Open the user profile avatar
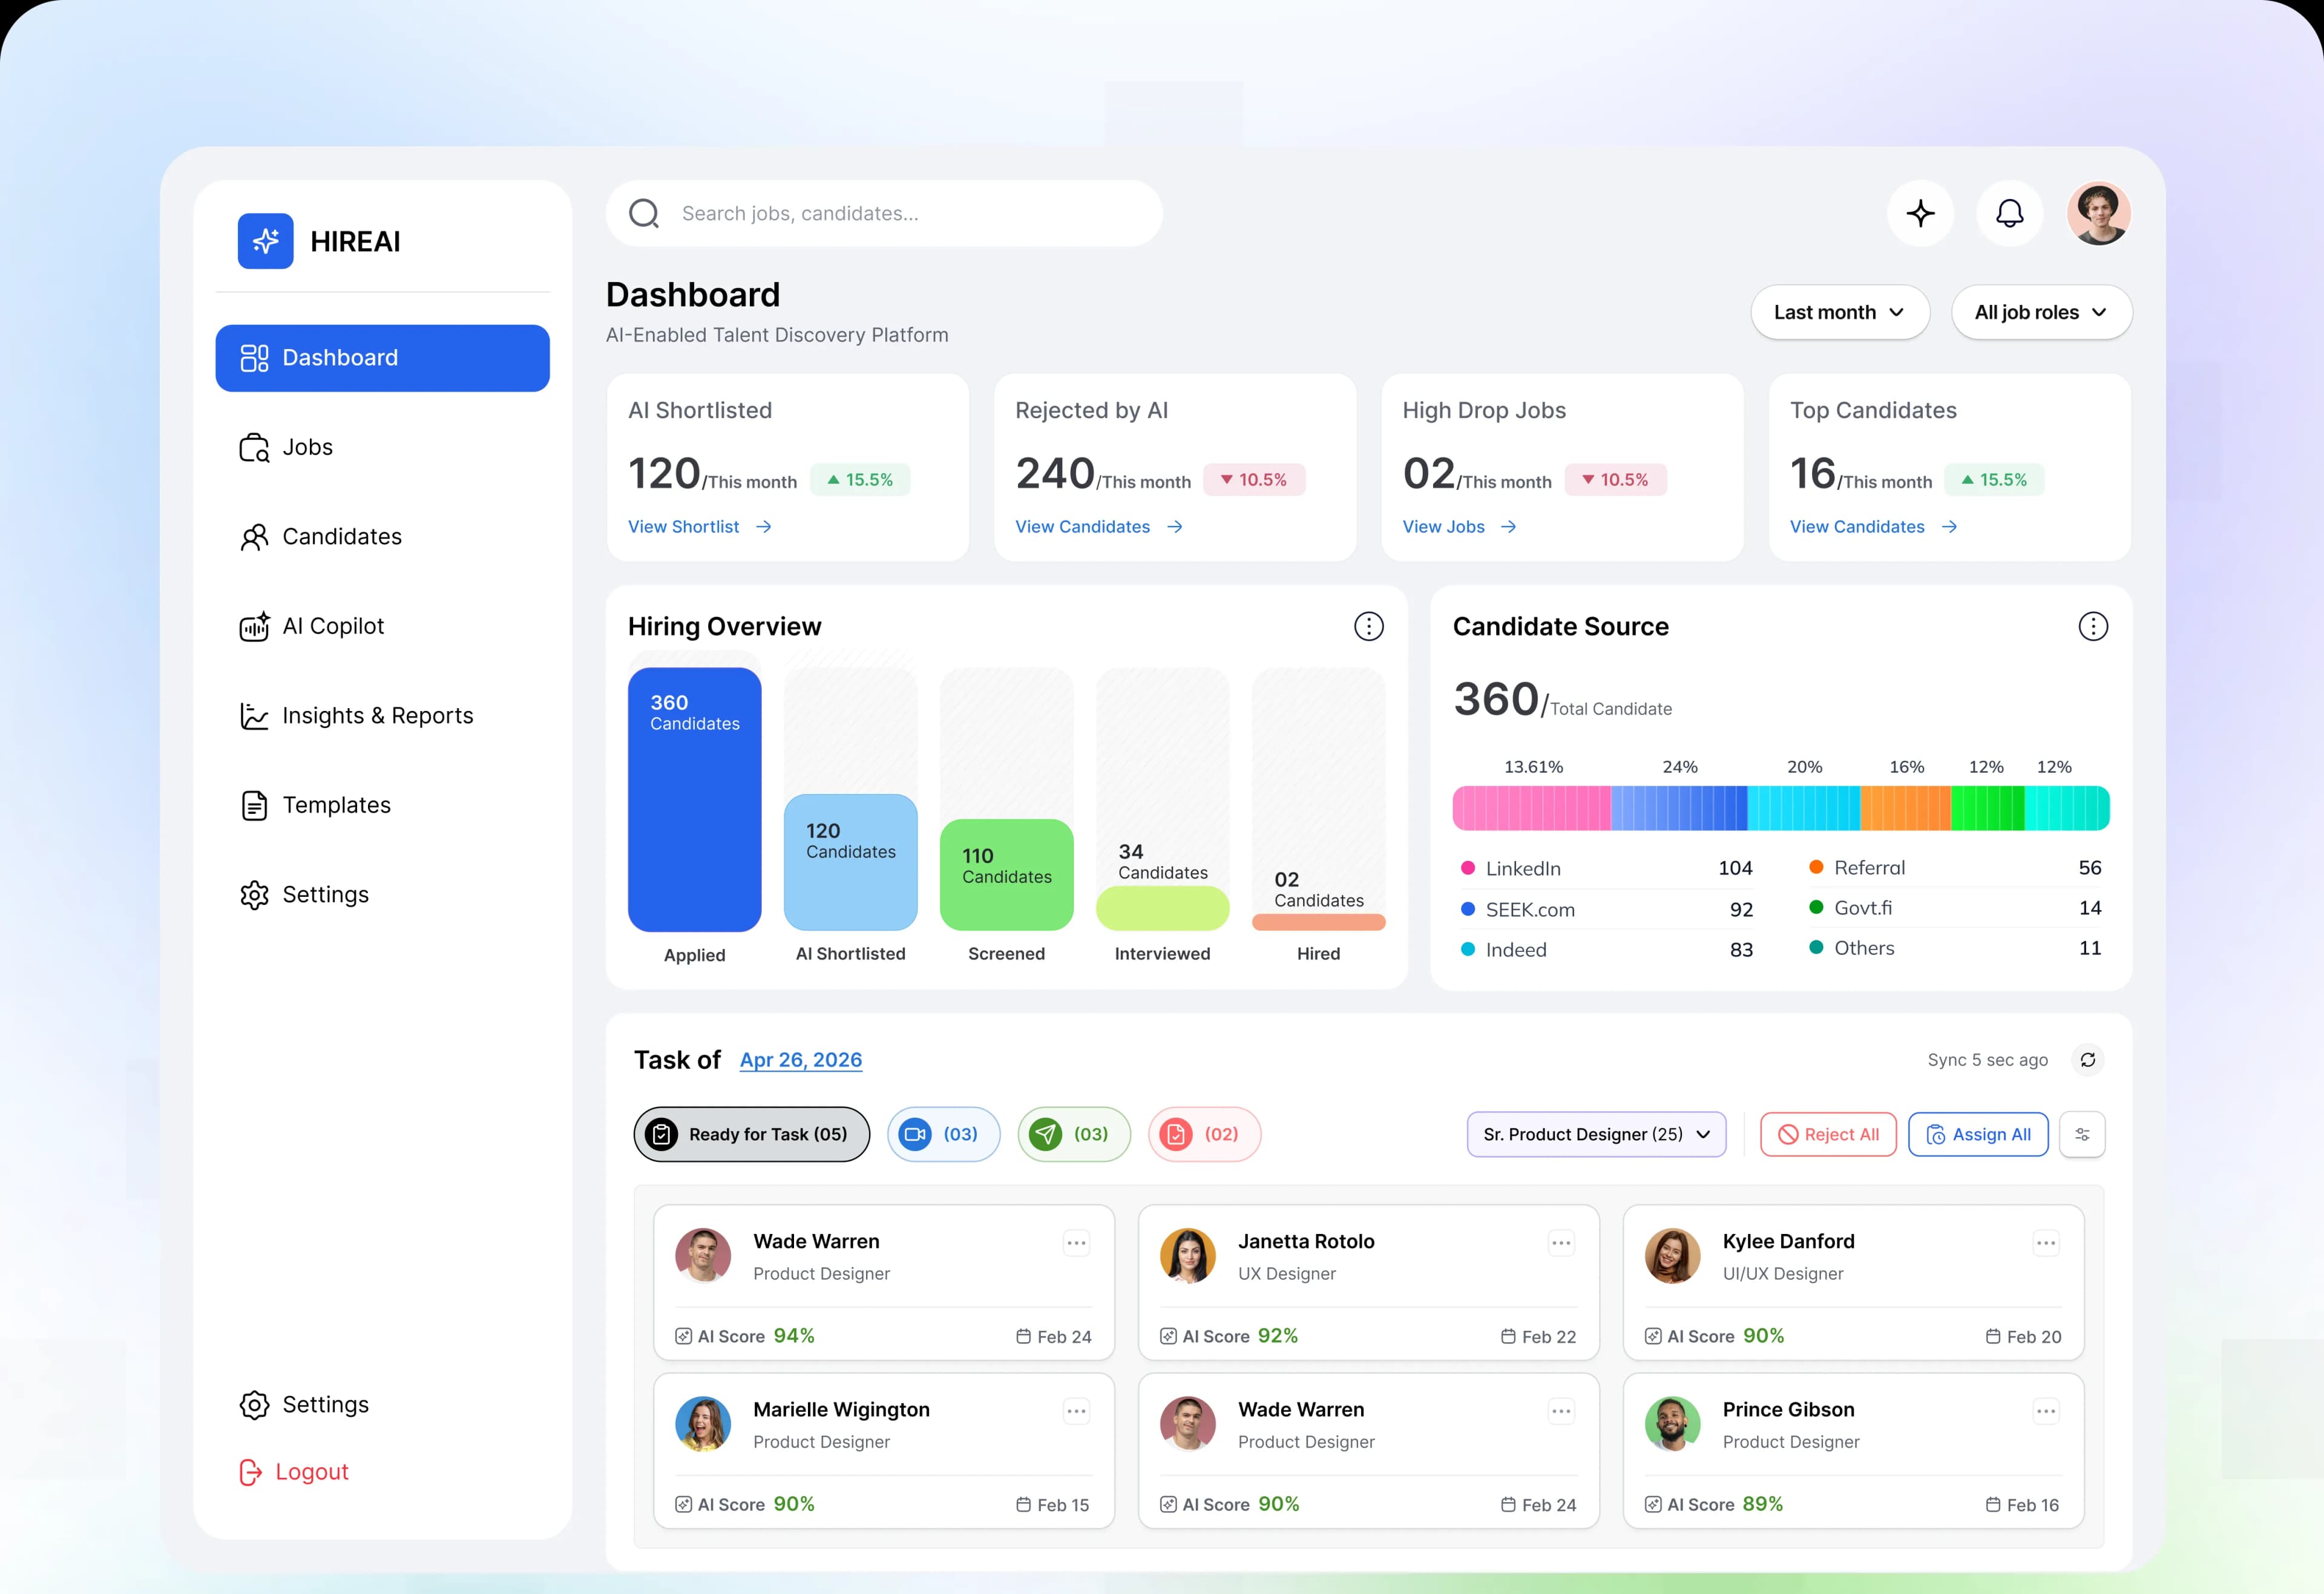This screenshot has width=2324, height=1594. [2098, 213]
